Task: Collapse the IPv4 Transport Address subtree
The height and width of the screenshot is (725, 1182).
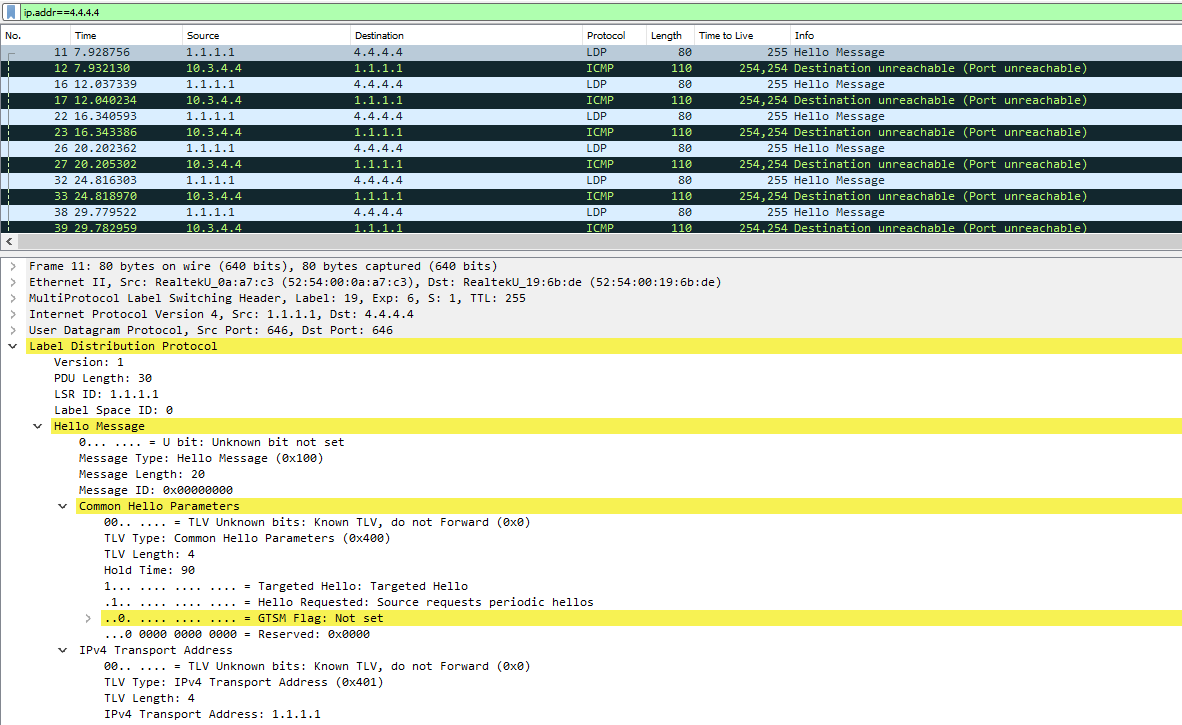Action: (62, 650)
